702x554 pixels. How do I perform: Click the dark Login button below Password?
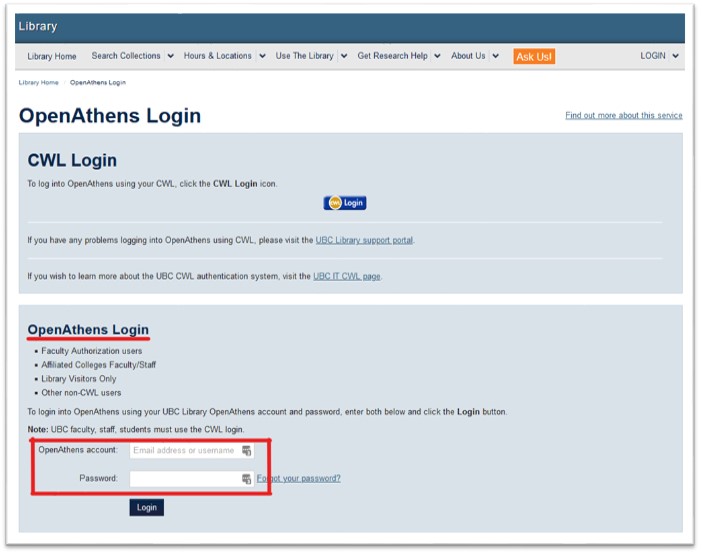(146, 508)
